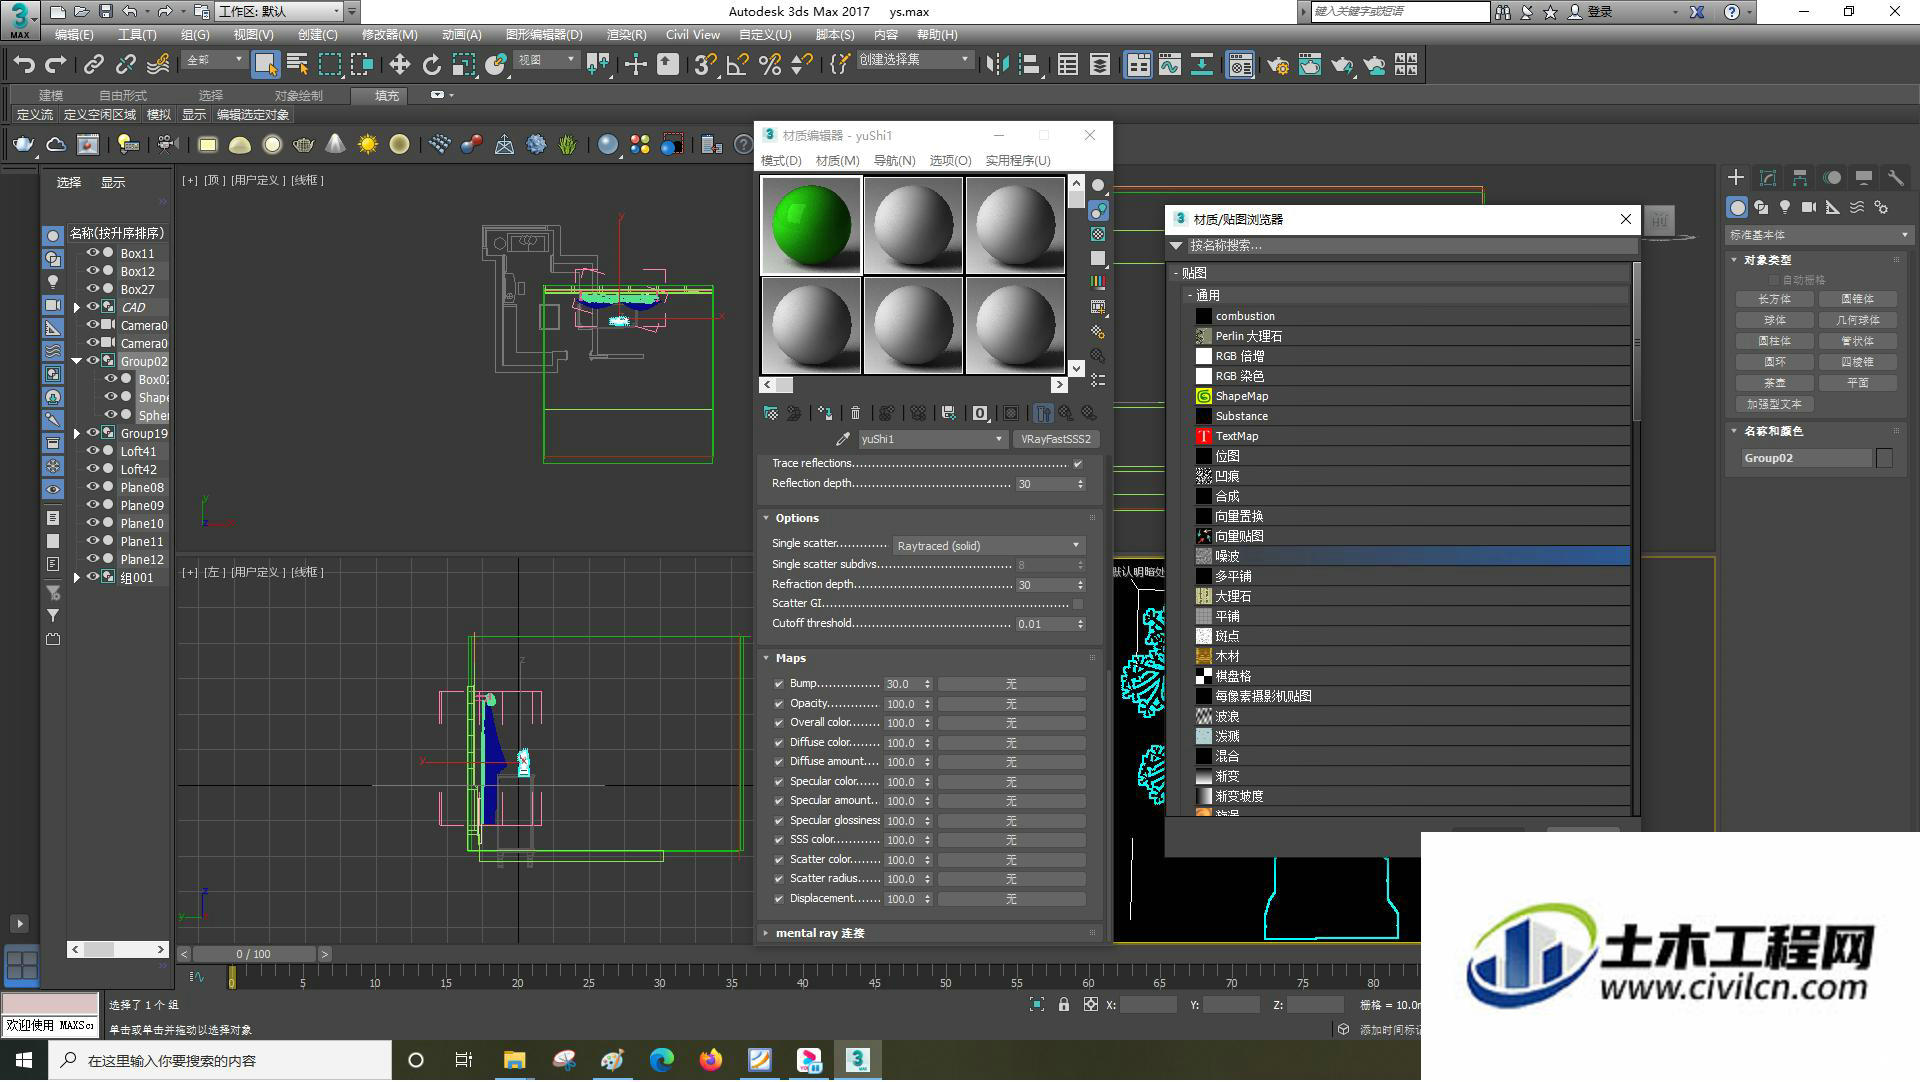Open the Single scatter Raytraced dropdown
This screenshot has width=1920, height=1082.
[988, 546]
